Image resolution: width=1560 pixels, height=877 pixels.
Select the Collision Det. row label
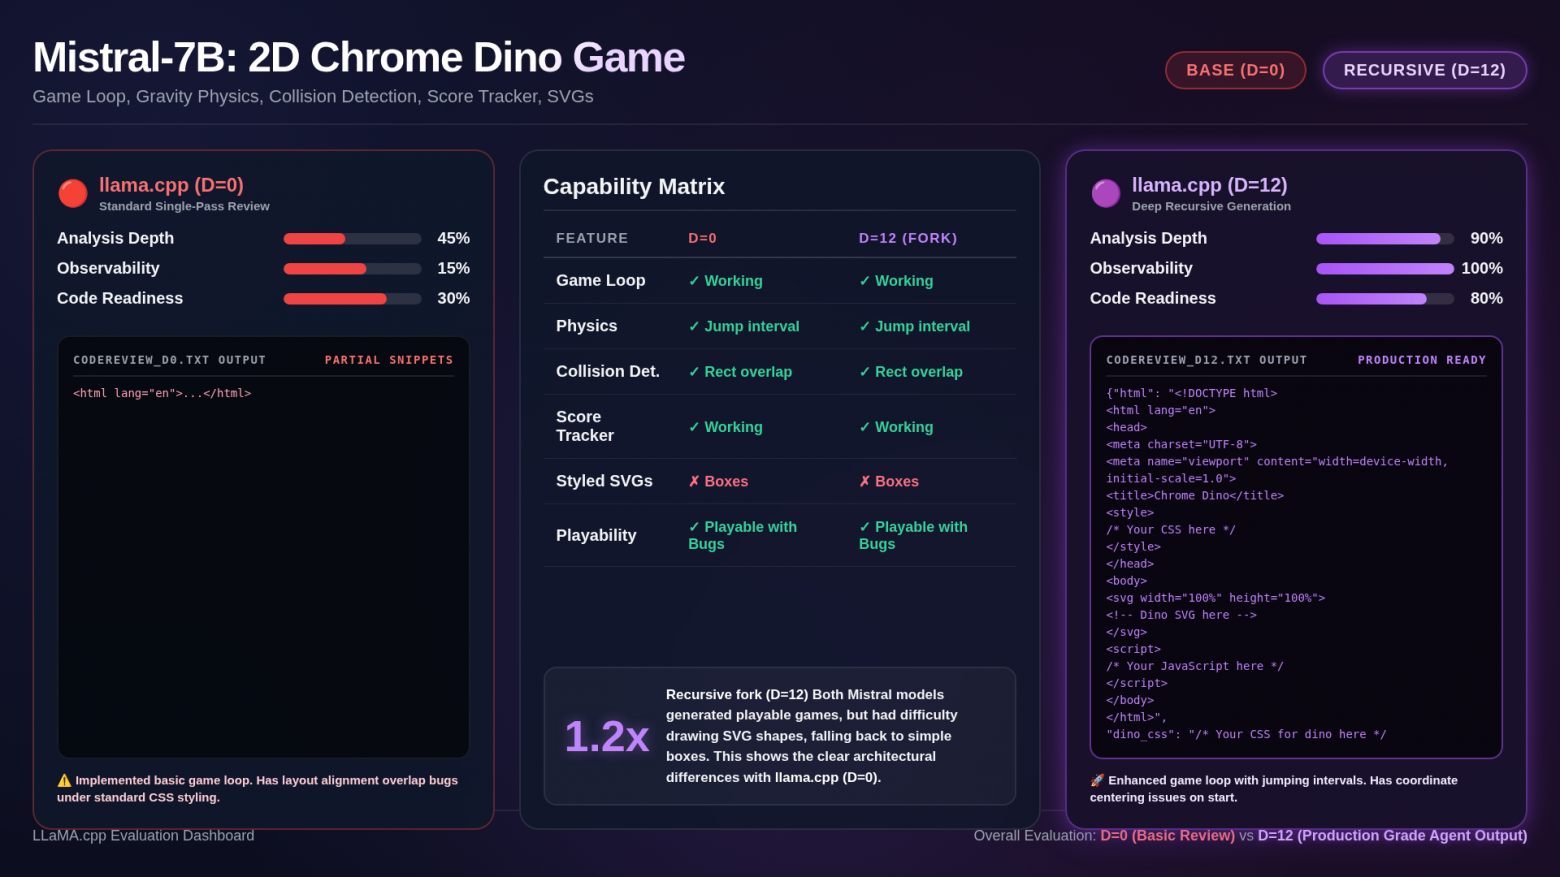point(608,372)
